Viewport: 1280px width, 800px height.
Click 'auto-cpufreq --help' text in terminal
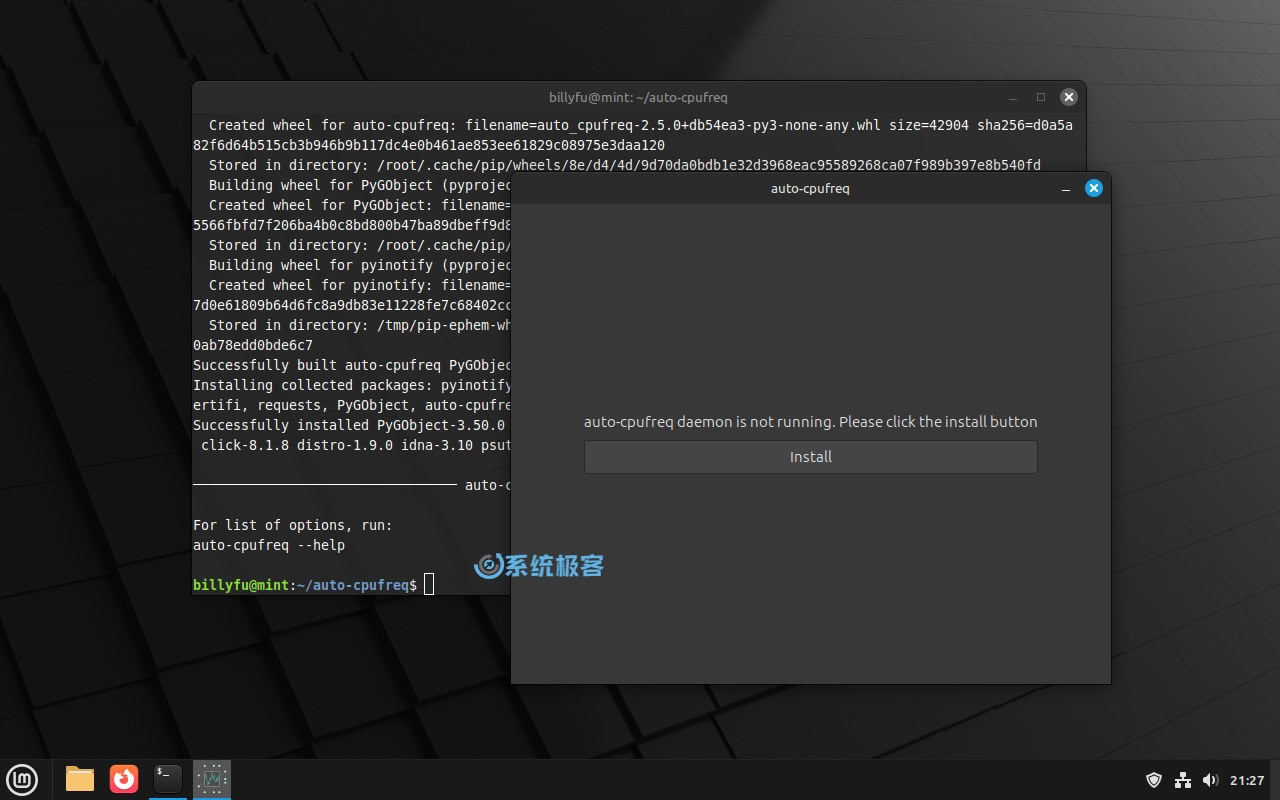click(x=269, y=545)
